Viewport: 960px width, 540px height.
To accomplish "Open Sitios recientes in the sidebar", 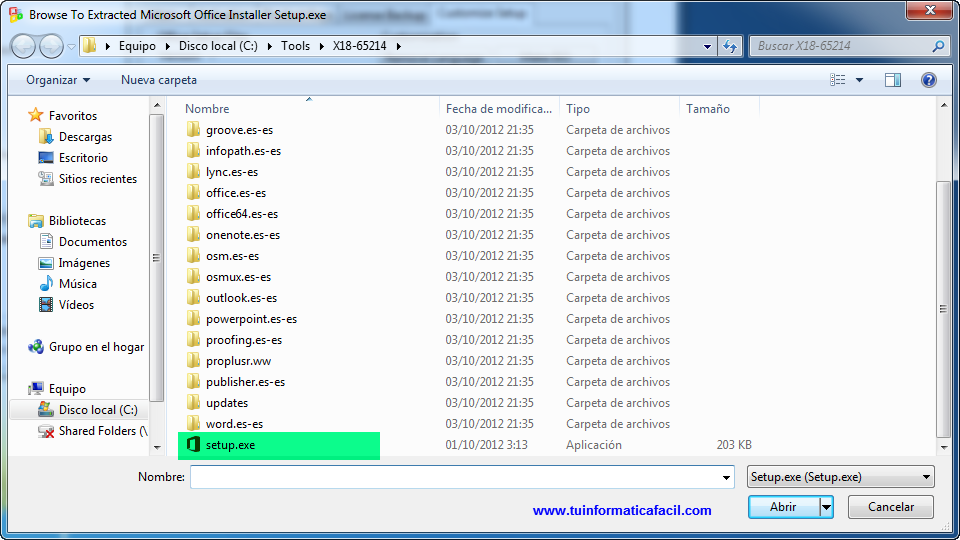I will pos(98,179).
